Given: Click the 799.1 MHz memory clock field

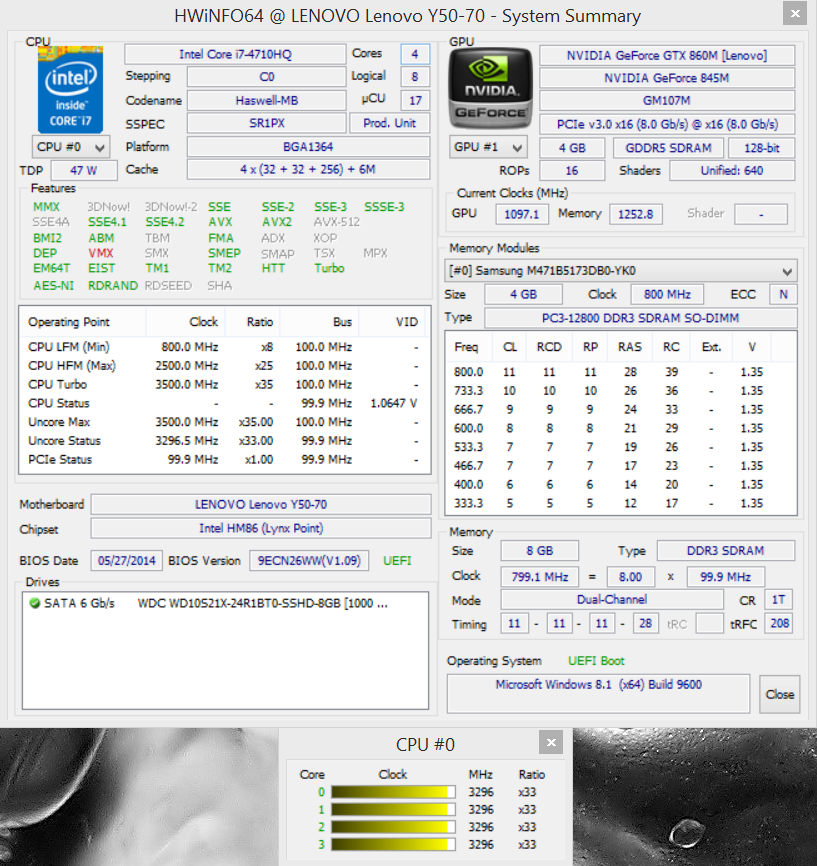Looking at the screenshot, I should 540,577.
